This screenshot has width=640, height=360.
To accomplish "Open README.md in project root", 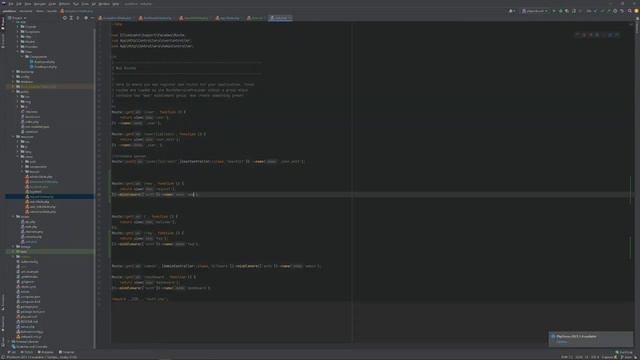I will 28,321.
